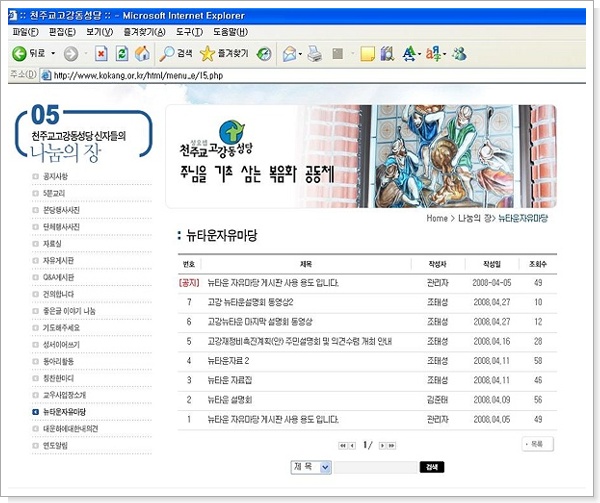The height and width of the screenshot is (503, 600).
Task: Open '좋은글 이야기 나눔' in the sidebar
Action: point(69,311)
